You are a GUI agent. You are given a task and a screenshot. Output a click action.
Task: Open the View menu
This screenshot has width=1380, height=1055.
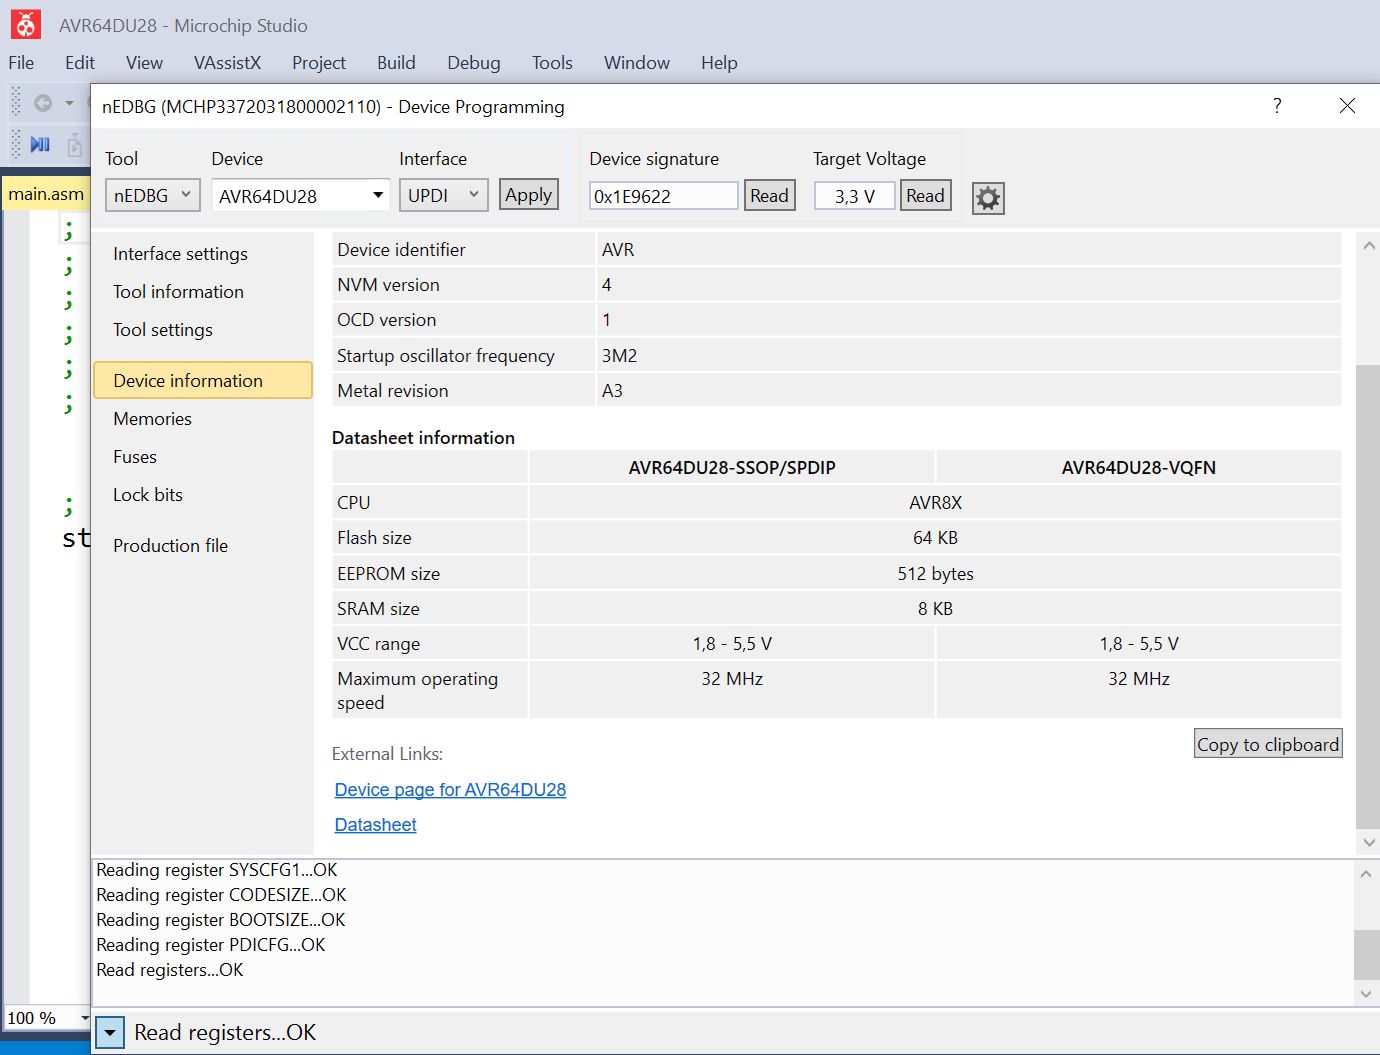(144, 62)
